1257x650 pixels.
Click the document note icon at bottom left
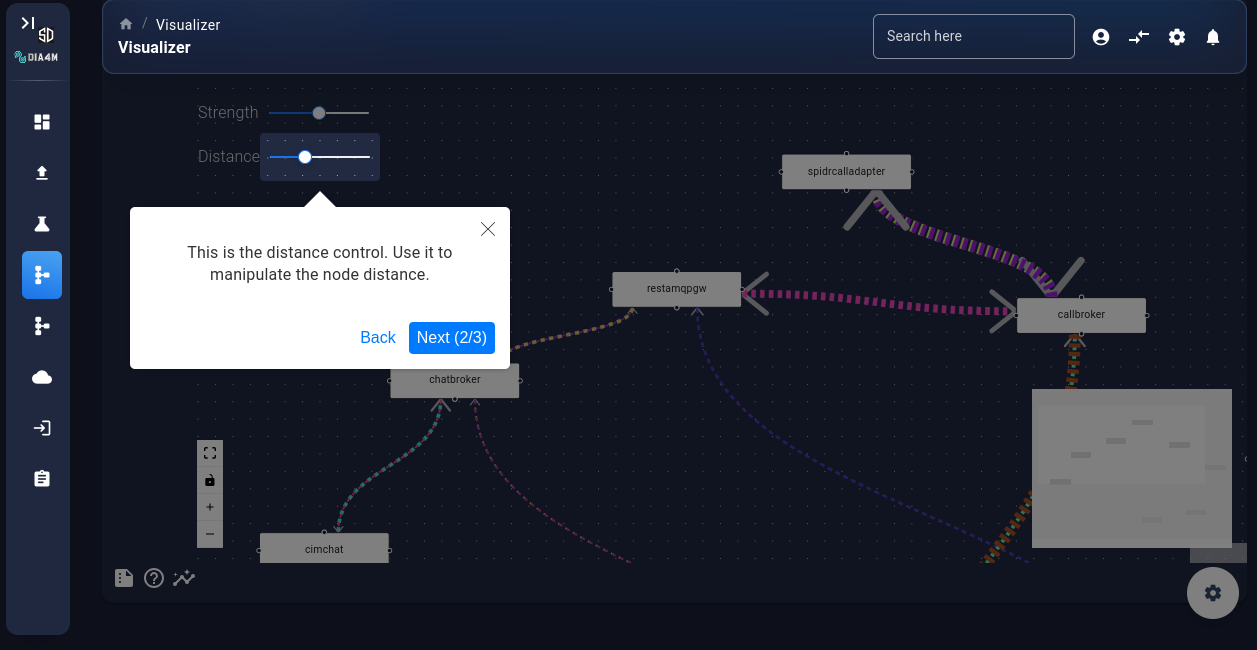tap(124, 578)
